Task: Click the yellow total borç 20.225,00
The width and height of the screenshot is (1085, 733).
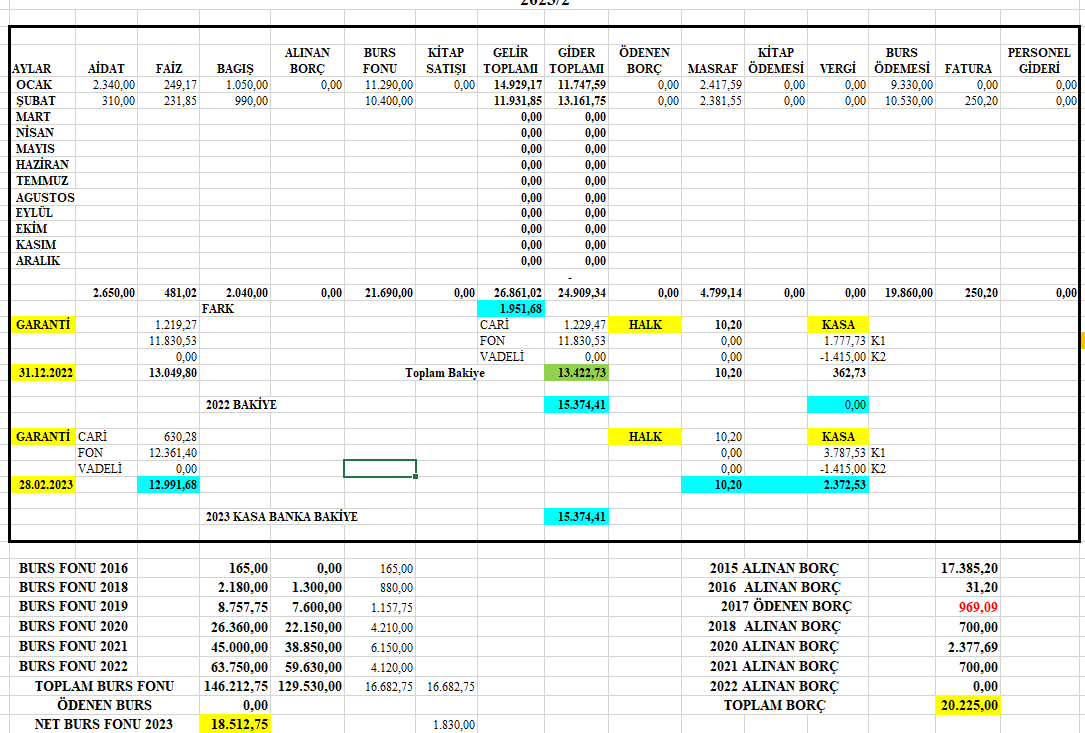Action: 967,705
